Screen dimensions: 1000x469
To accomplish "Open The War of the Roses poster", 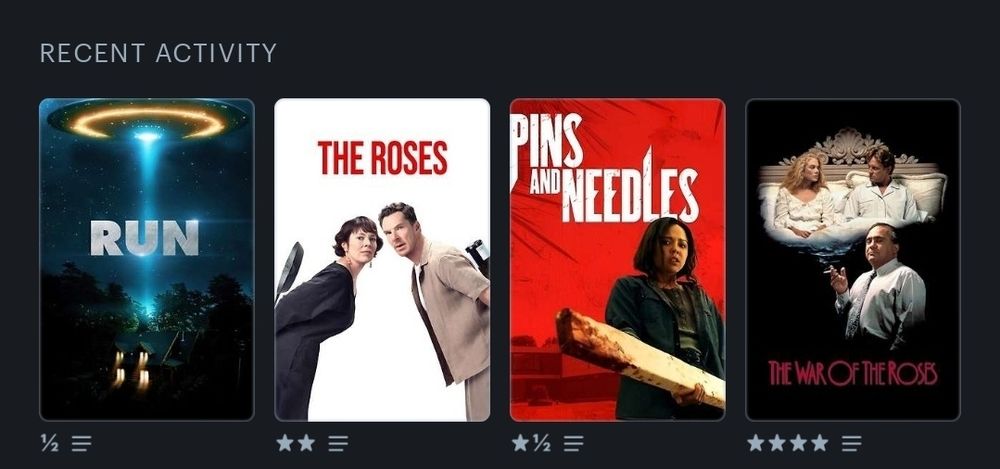I will click(853, 260).
